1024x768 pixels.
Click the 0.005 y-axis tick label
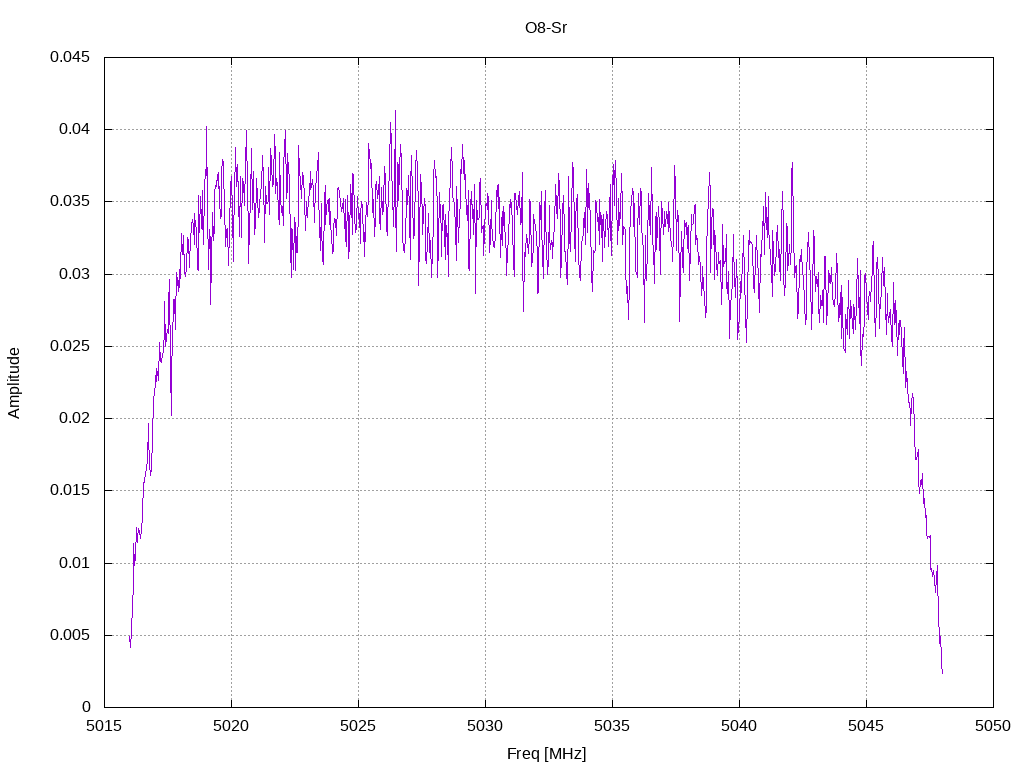70,635
